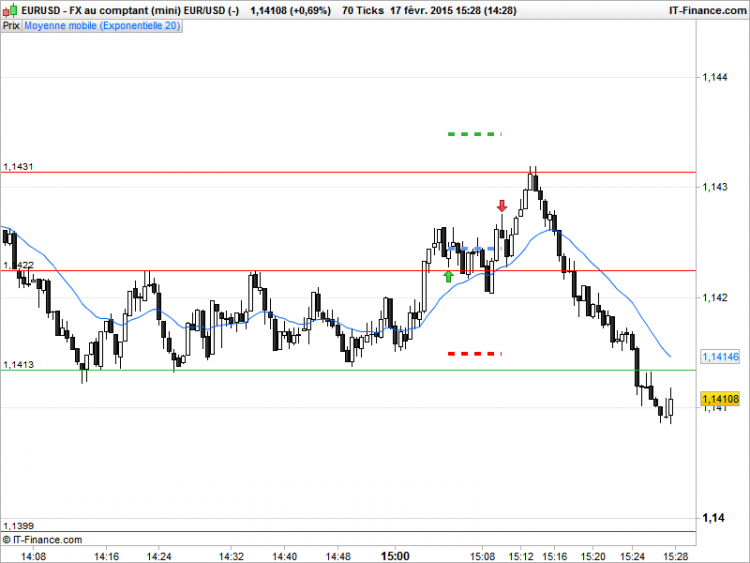Screen dimensions: 750x563
Task: Click the red dashed stop-loss line
Action: click(x=474, y=354)
